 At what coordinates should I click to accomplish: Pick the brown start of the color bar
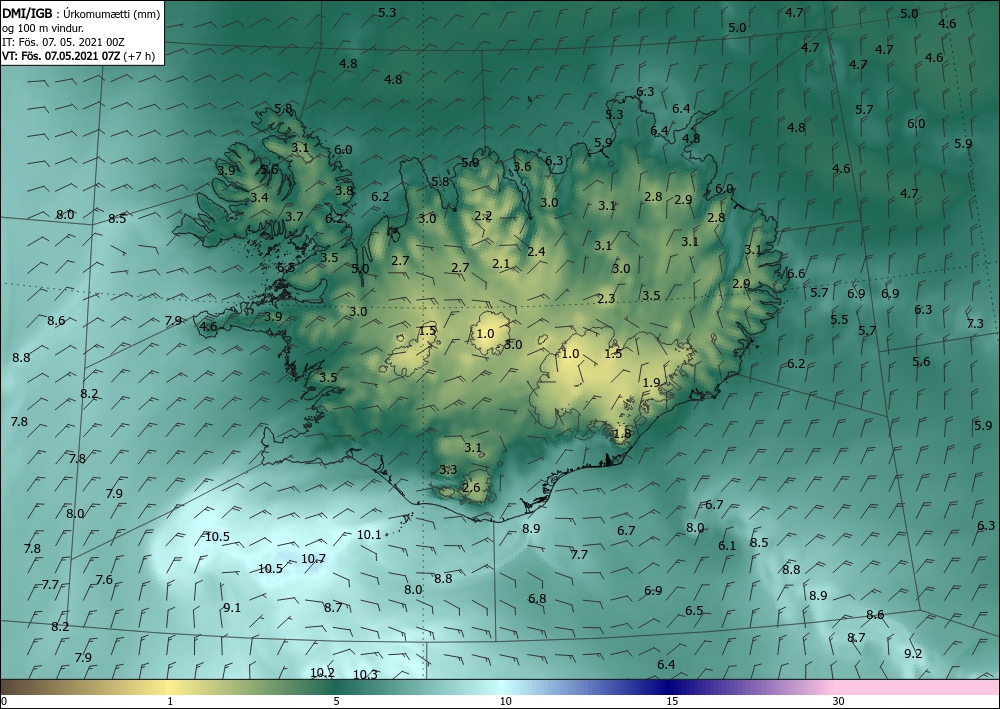(x=19, y=687)
